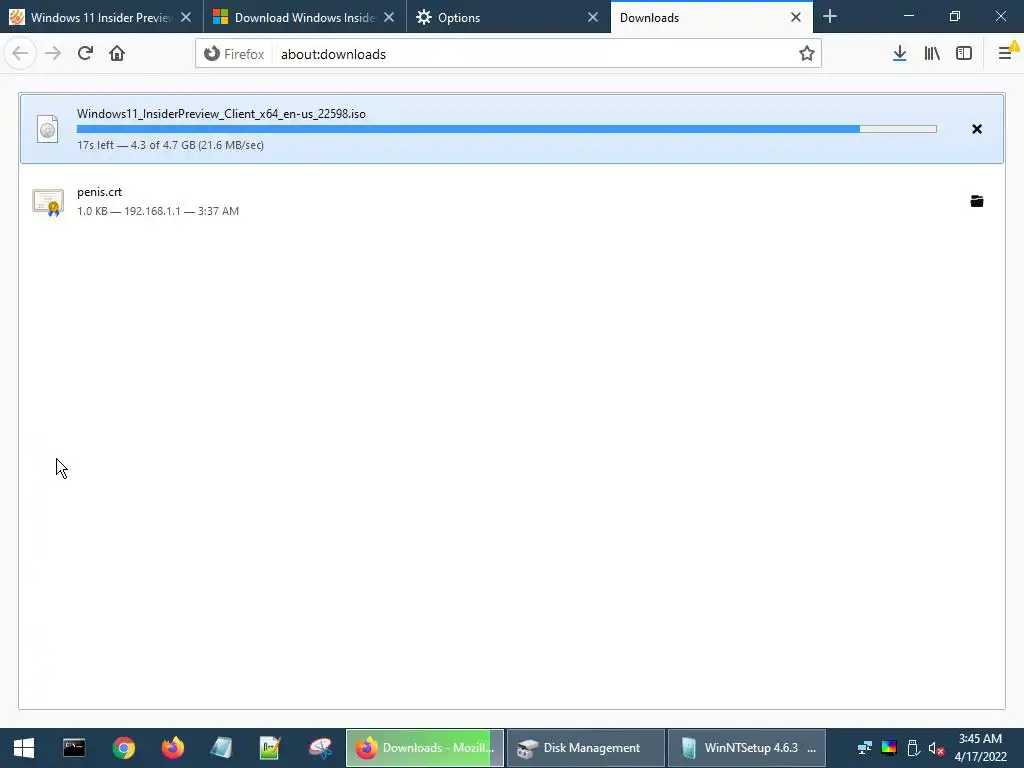Switch to Download Windows Insider tab
The image size is (1024, 768).
pyautogui.click(x=304, y=17)
